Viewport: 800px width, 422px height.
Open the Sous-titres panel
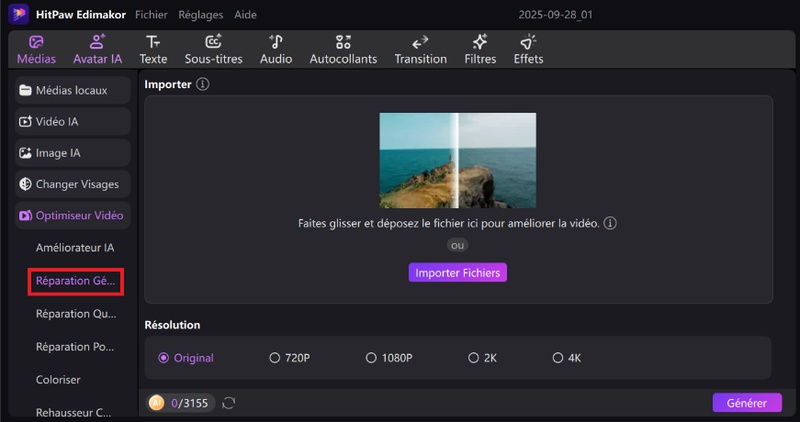point(213,43)
